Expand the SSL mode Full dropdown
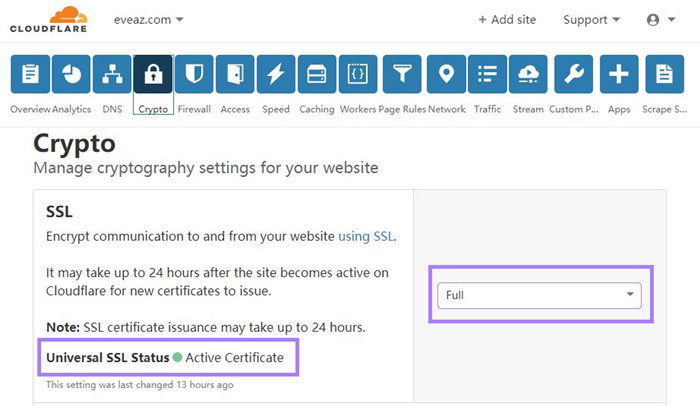700x406 pixels. click(539, 295)
